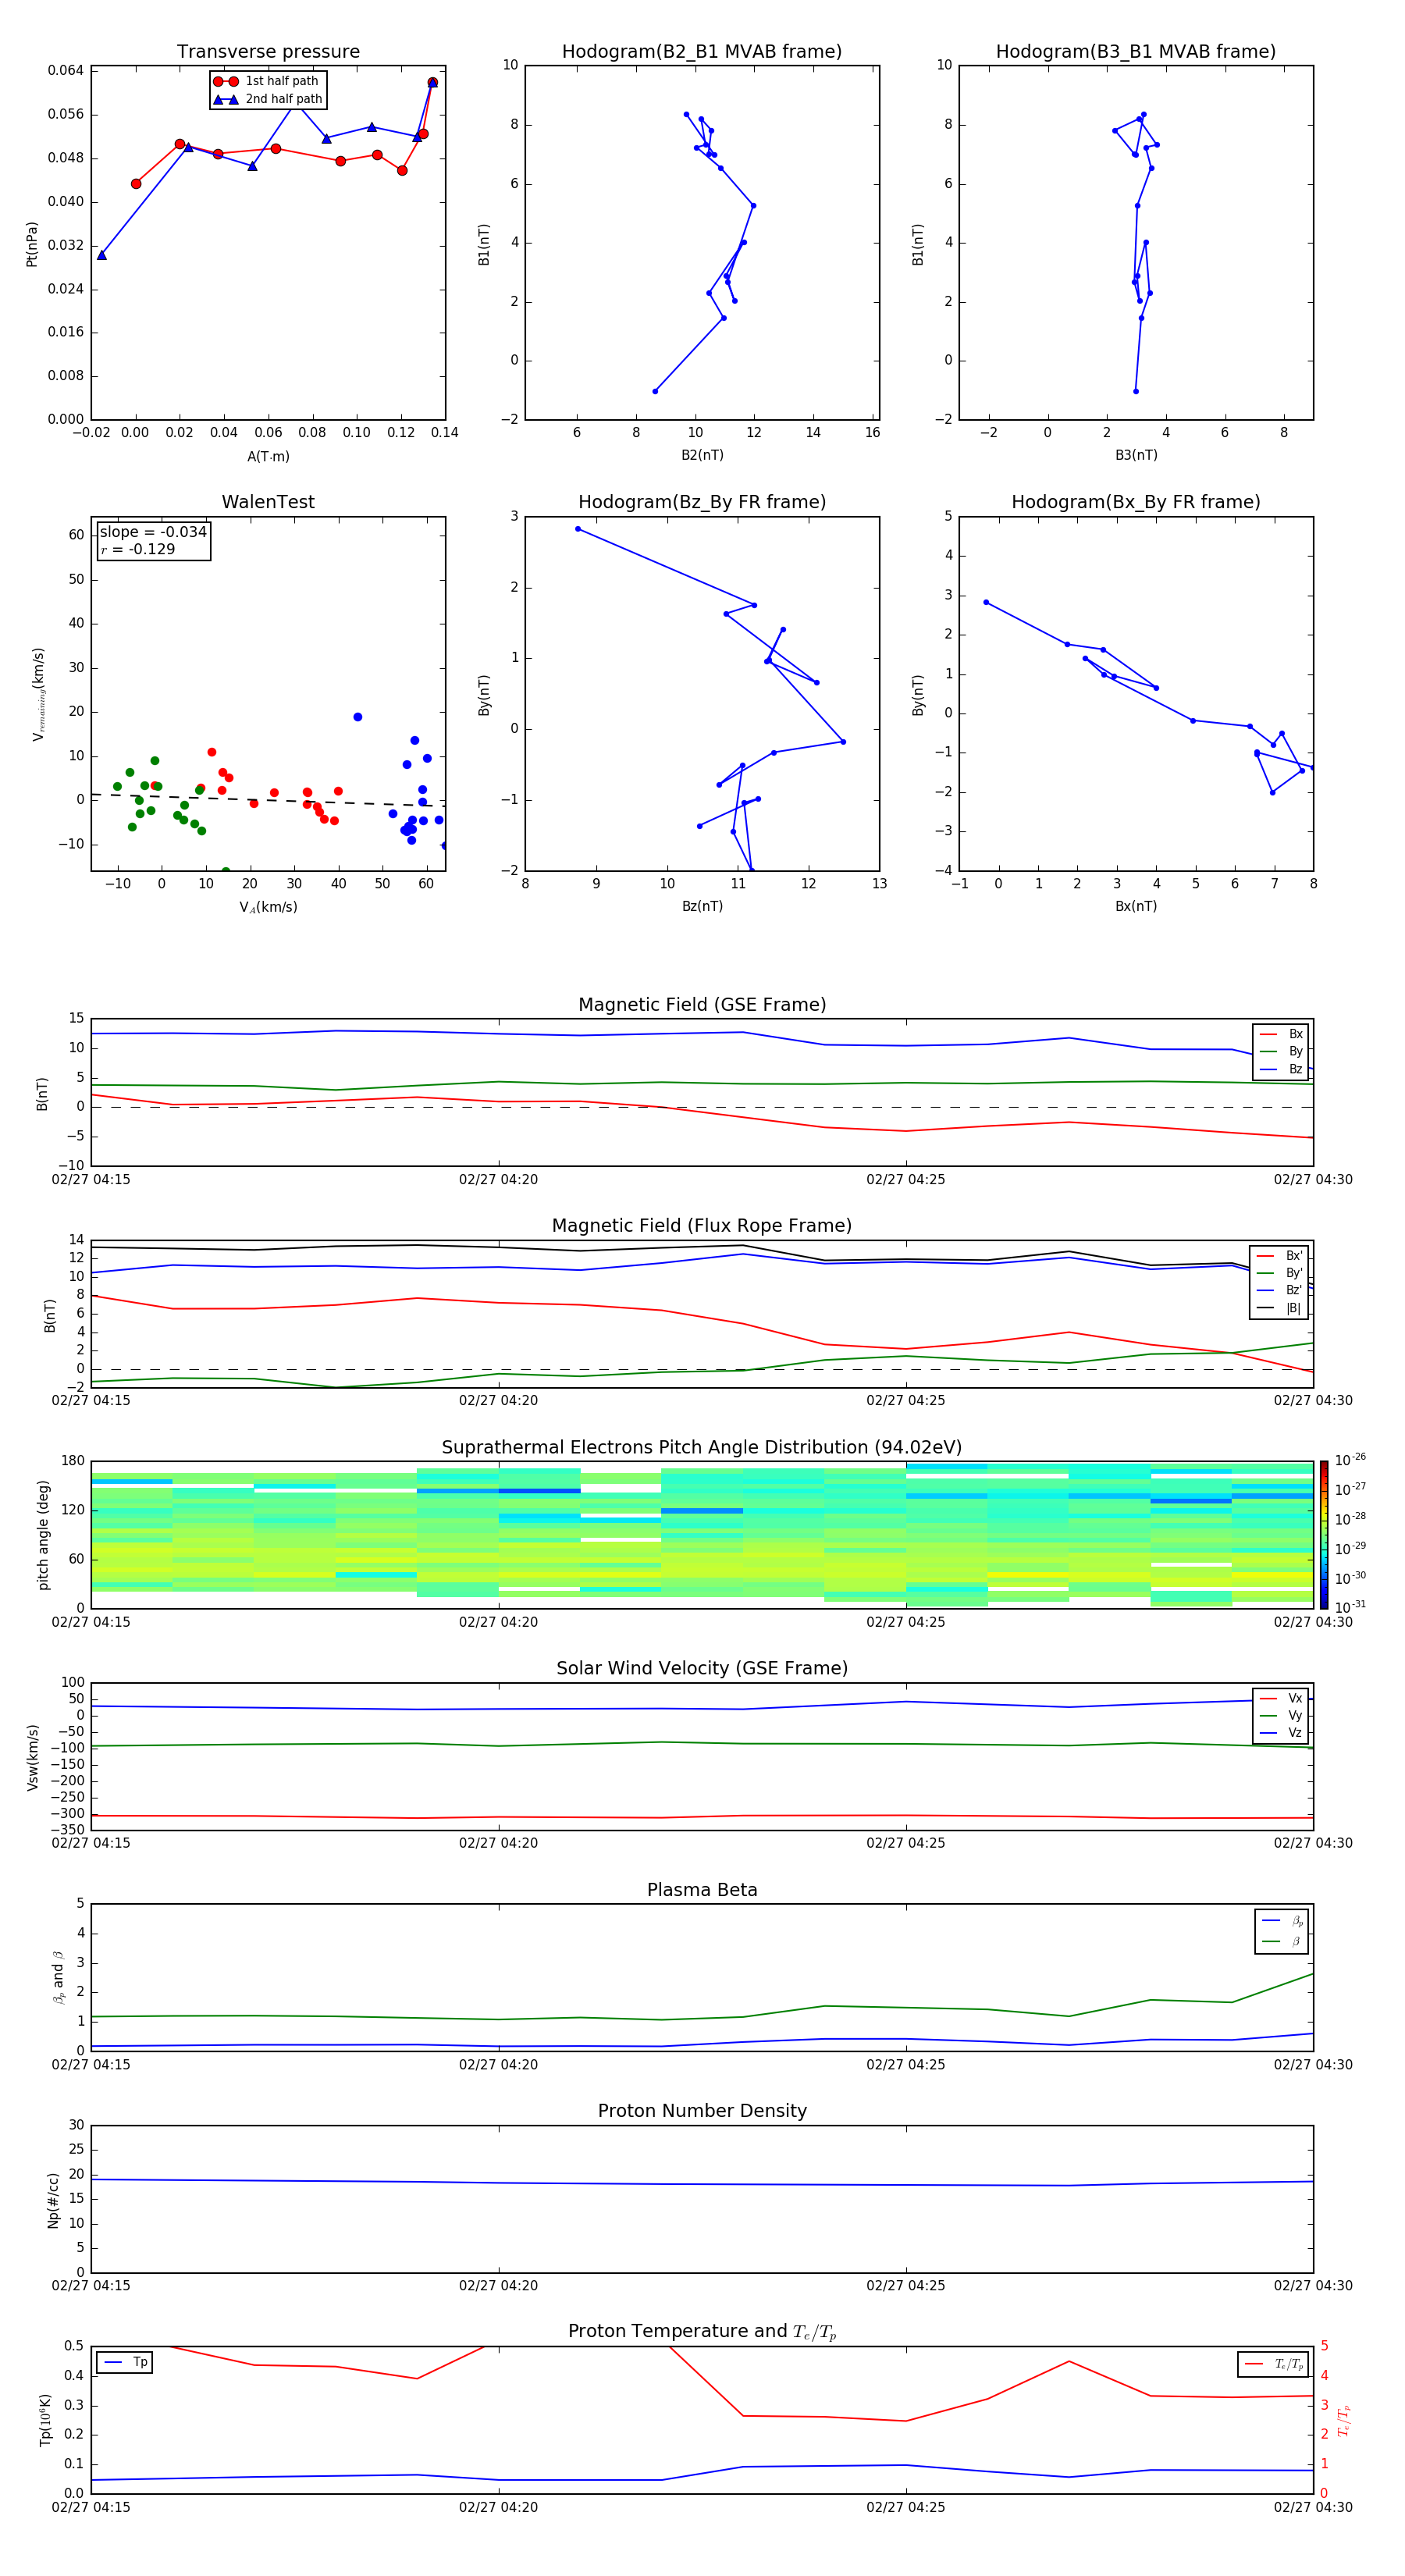Screen dimensions: 1405x2576
Task: Click the '10^-26' colorbar tick label
Action: click(x=1350, y=1460)
